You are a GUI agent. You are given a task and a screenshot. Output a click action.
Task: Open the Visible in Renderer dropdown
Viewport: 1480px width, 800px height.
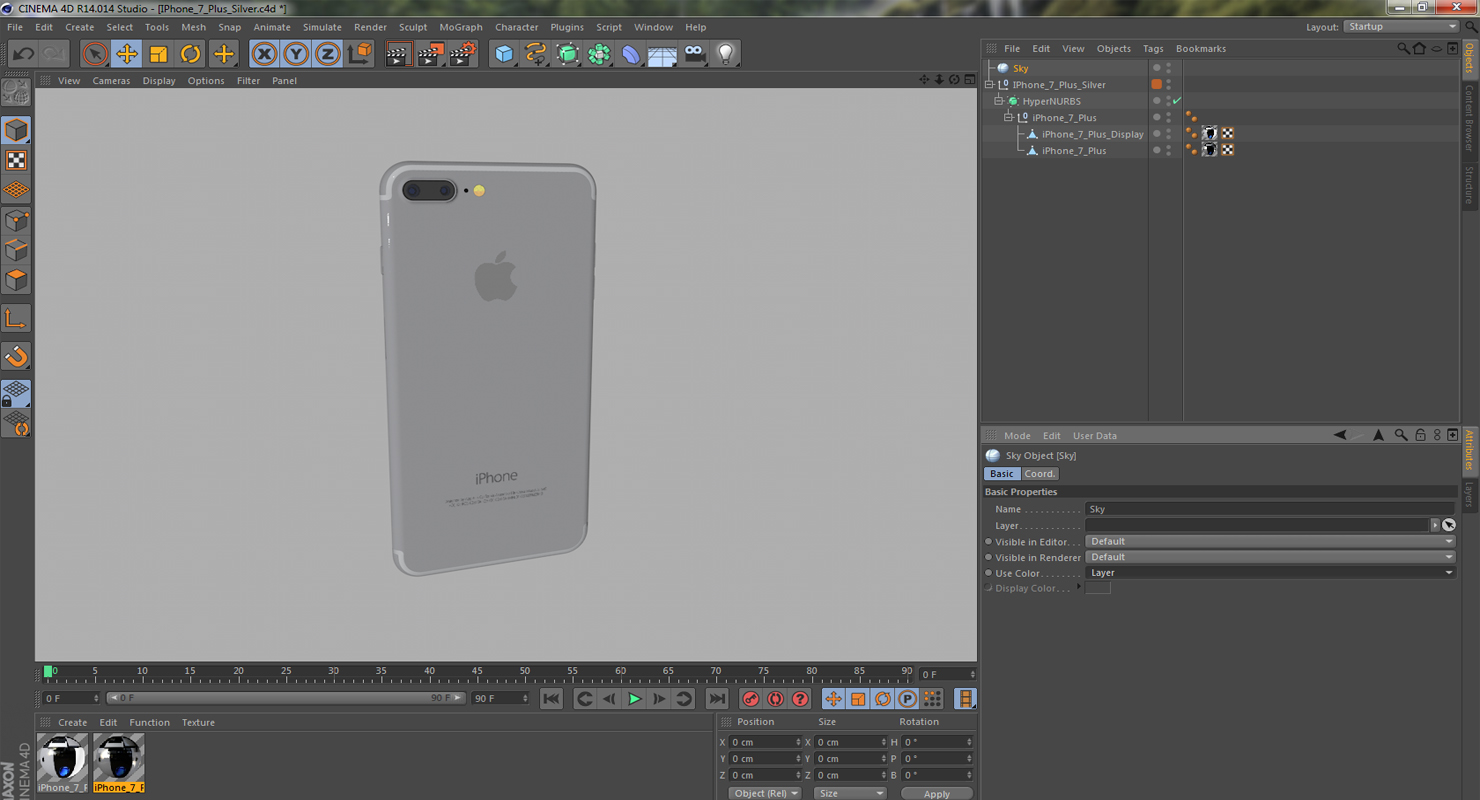(1270, 557)
